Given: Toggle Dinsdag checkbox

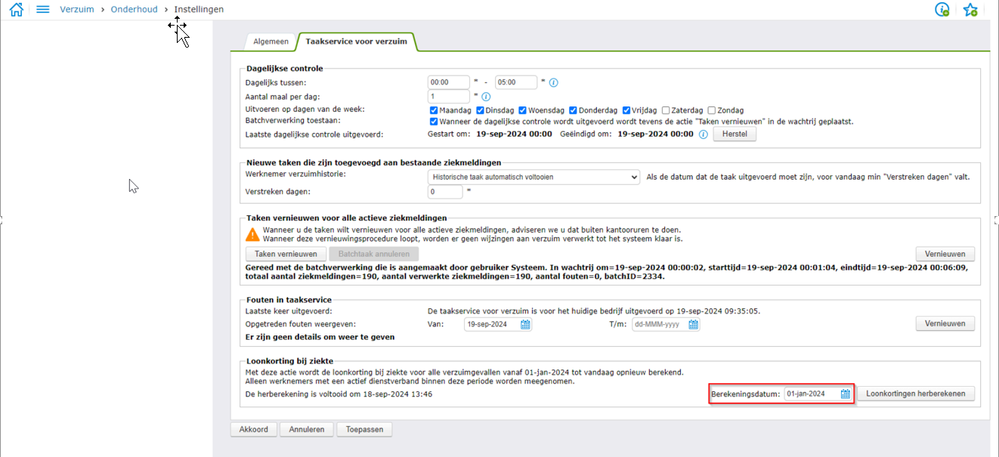Looking at the screenshot, I should (x=480, y=110).
